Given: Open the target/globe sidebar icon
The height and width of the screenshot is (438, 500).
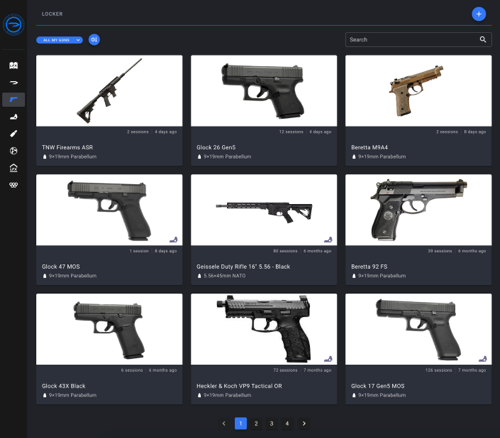Looking at the screenshot, I should click(13, 151).
